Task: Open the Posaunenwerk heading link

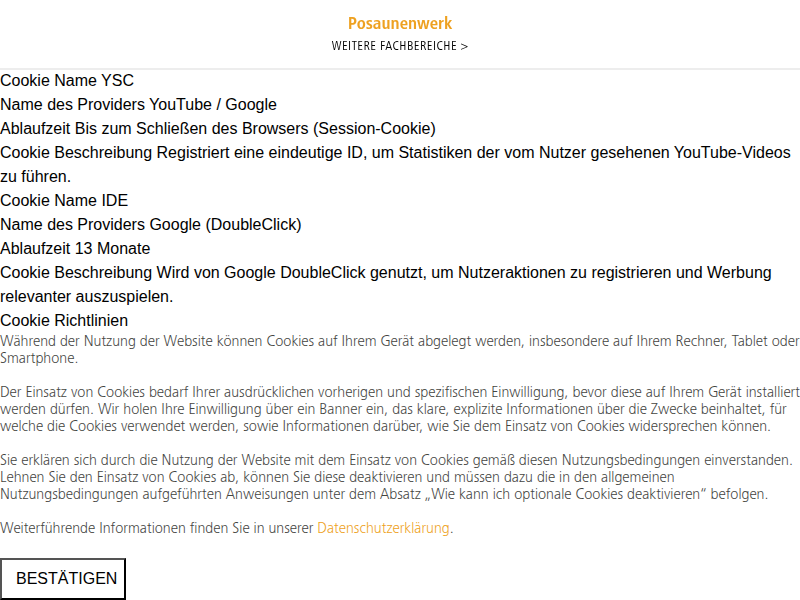Action: (x=399, y=23)
